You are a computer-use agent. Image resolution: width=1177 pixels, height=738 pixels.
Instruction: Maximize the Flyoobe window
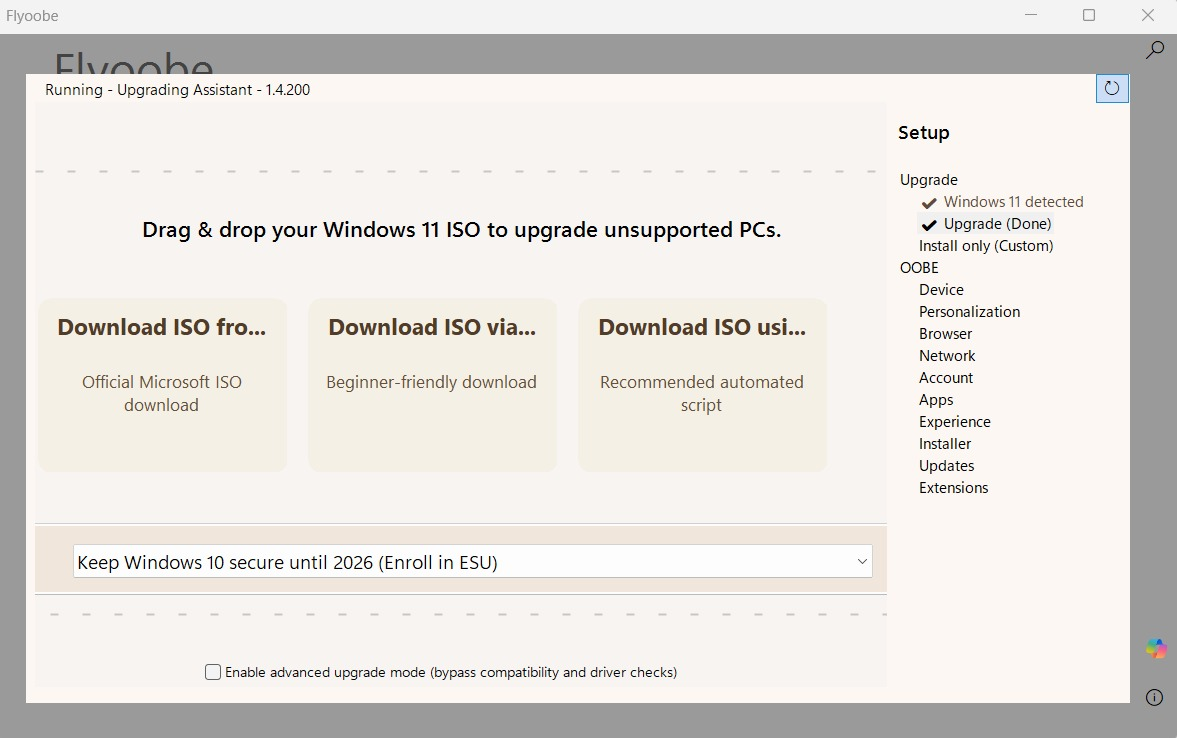coord(1088,15)
